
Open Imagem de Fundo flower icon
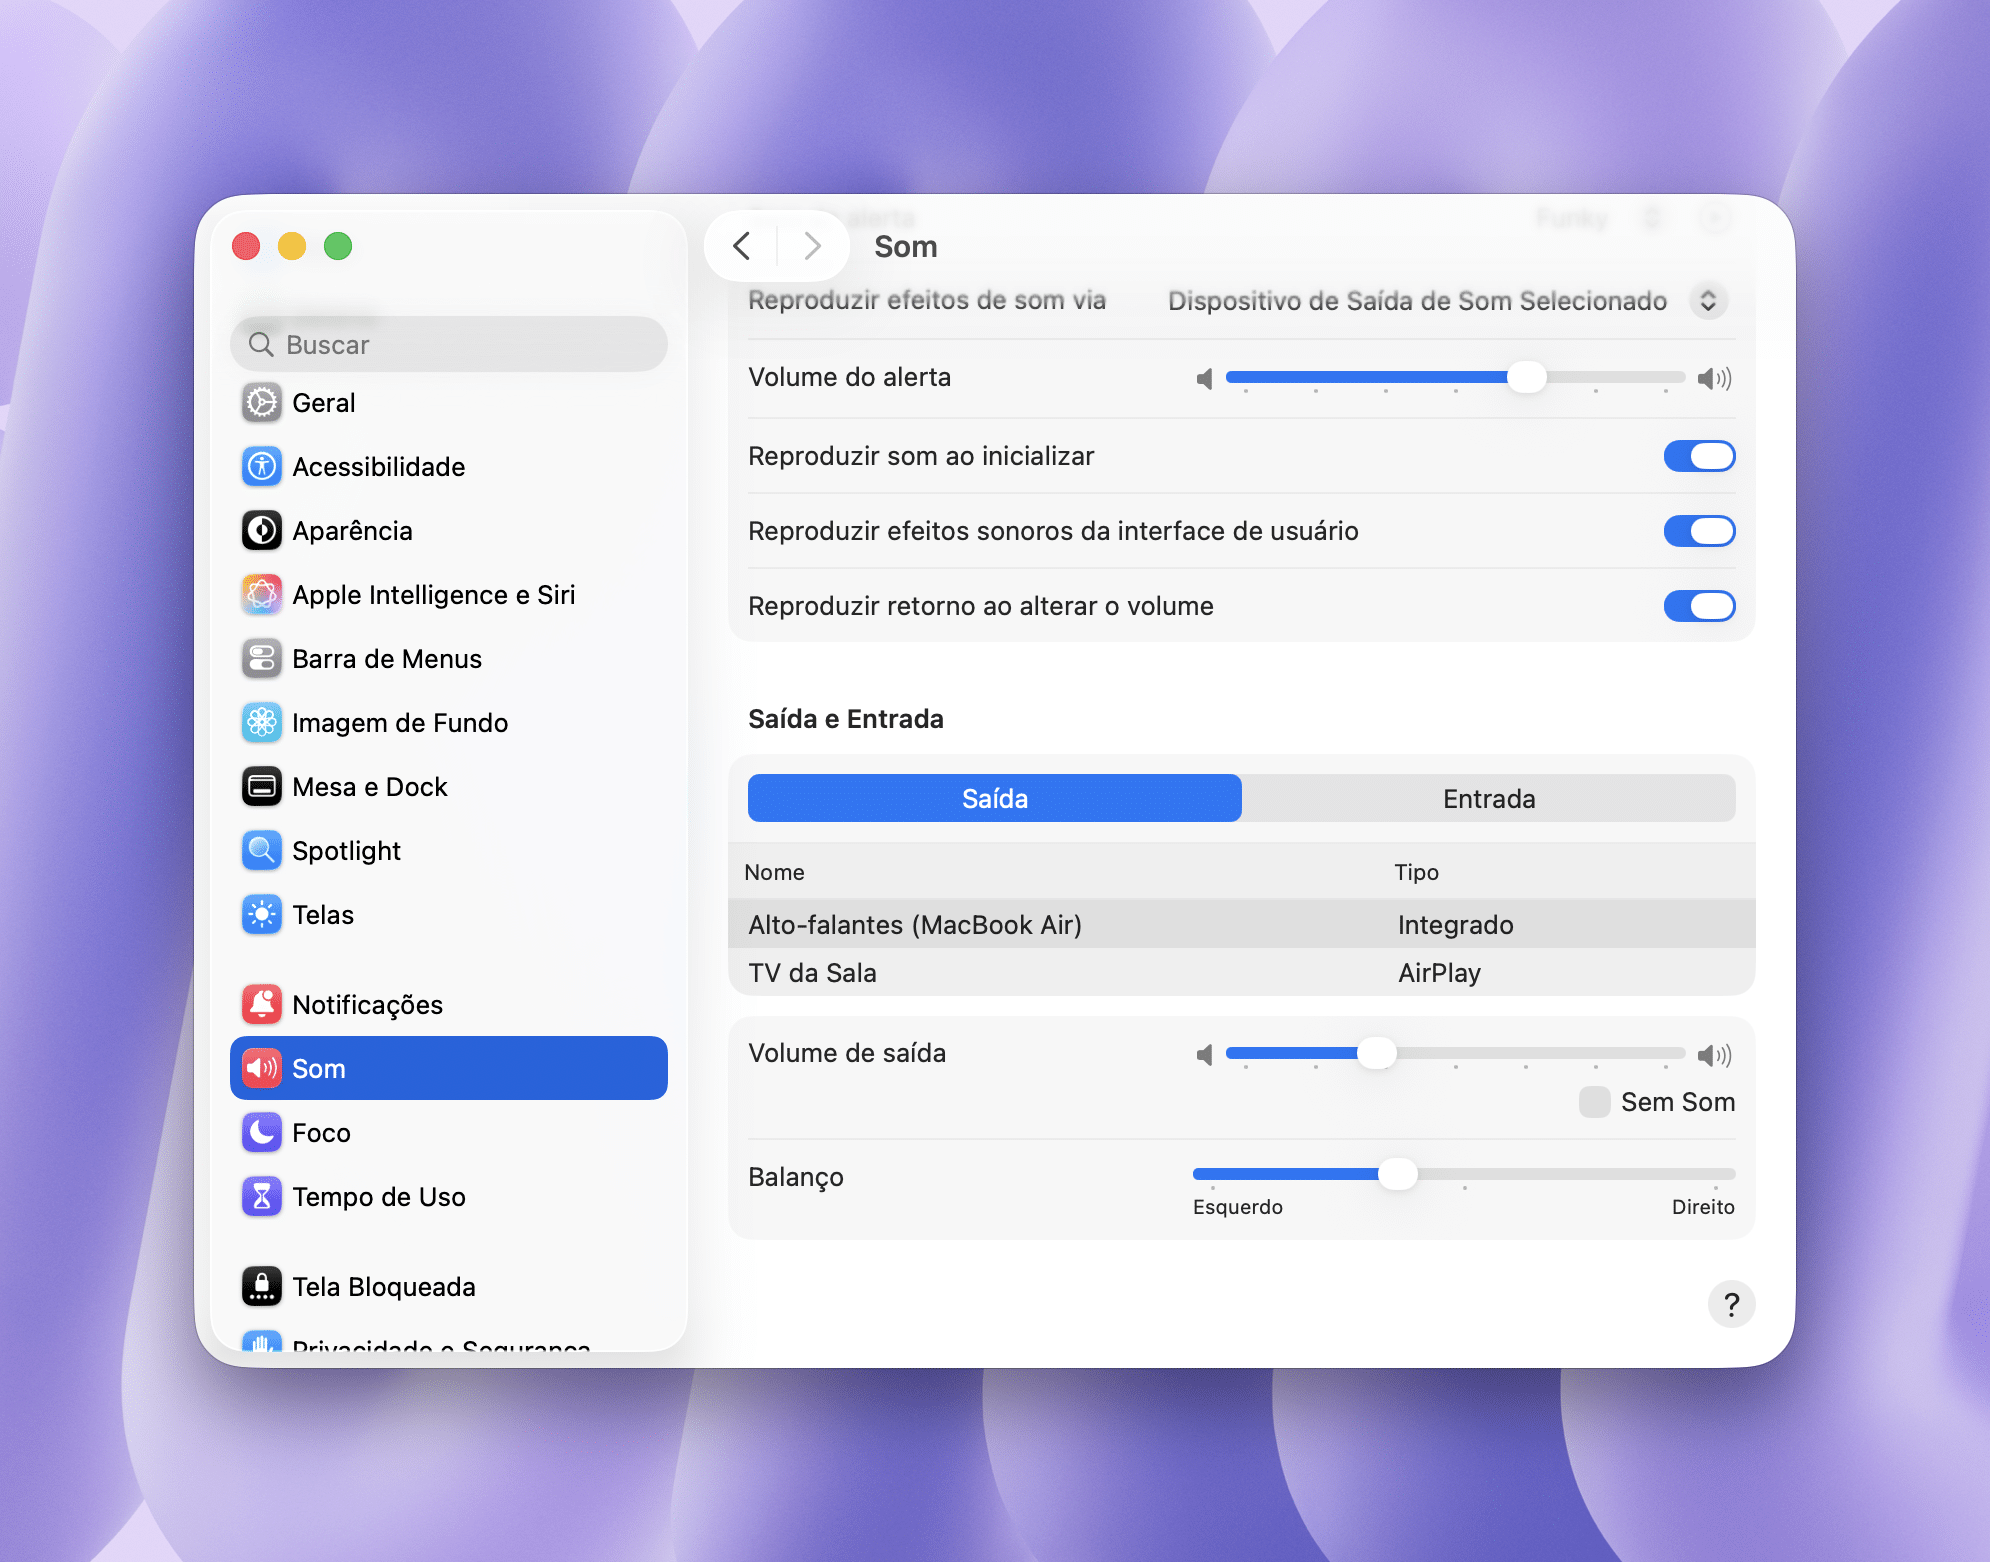262,723
